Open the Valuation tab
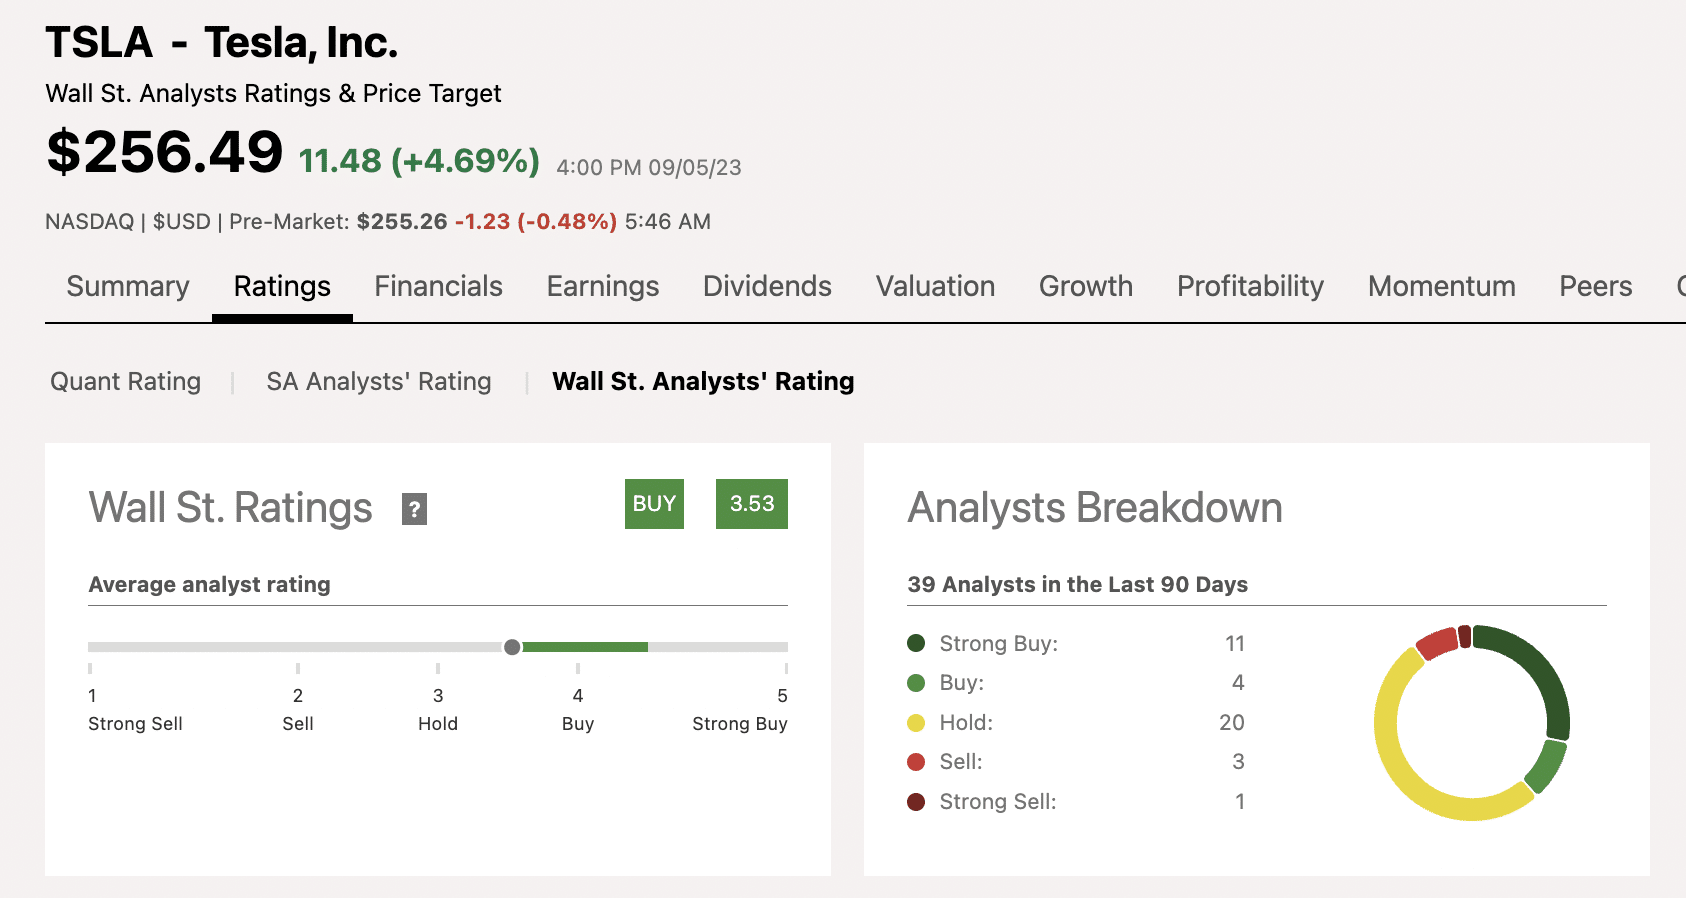The height and width of the screenshot is (898, 1686). click(935, 287)
